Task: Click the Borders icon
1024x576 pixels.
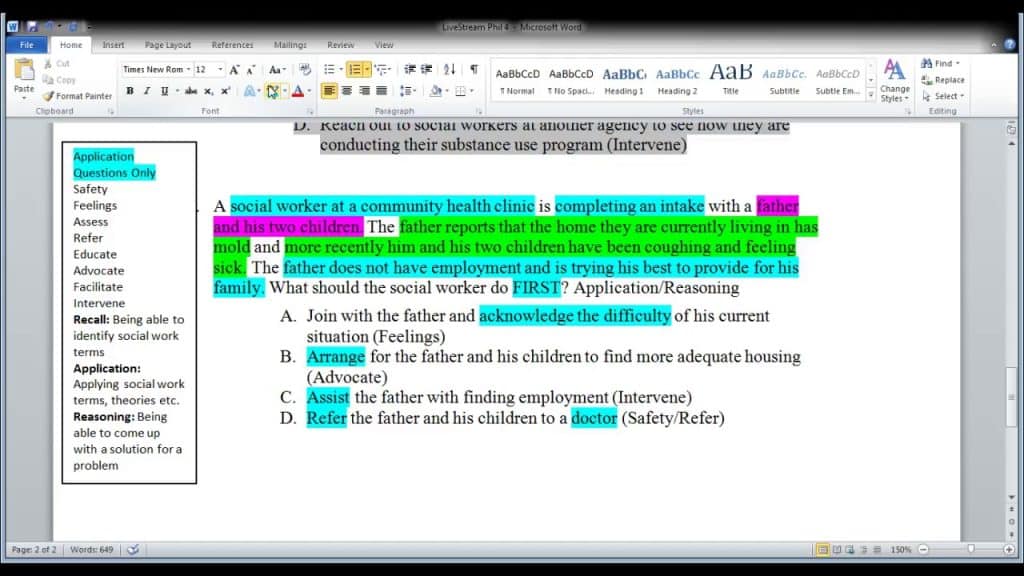Action: (460, 91)
